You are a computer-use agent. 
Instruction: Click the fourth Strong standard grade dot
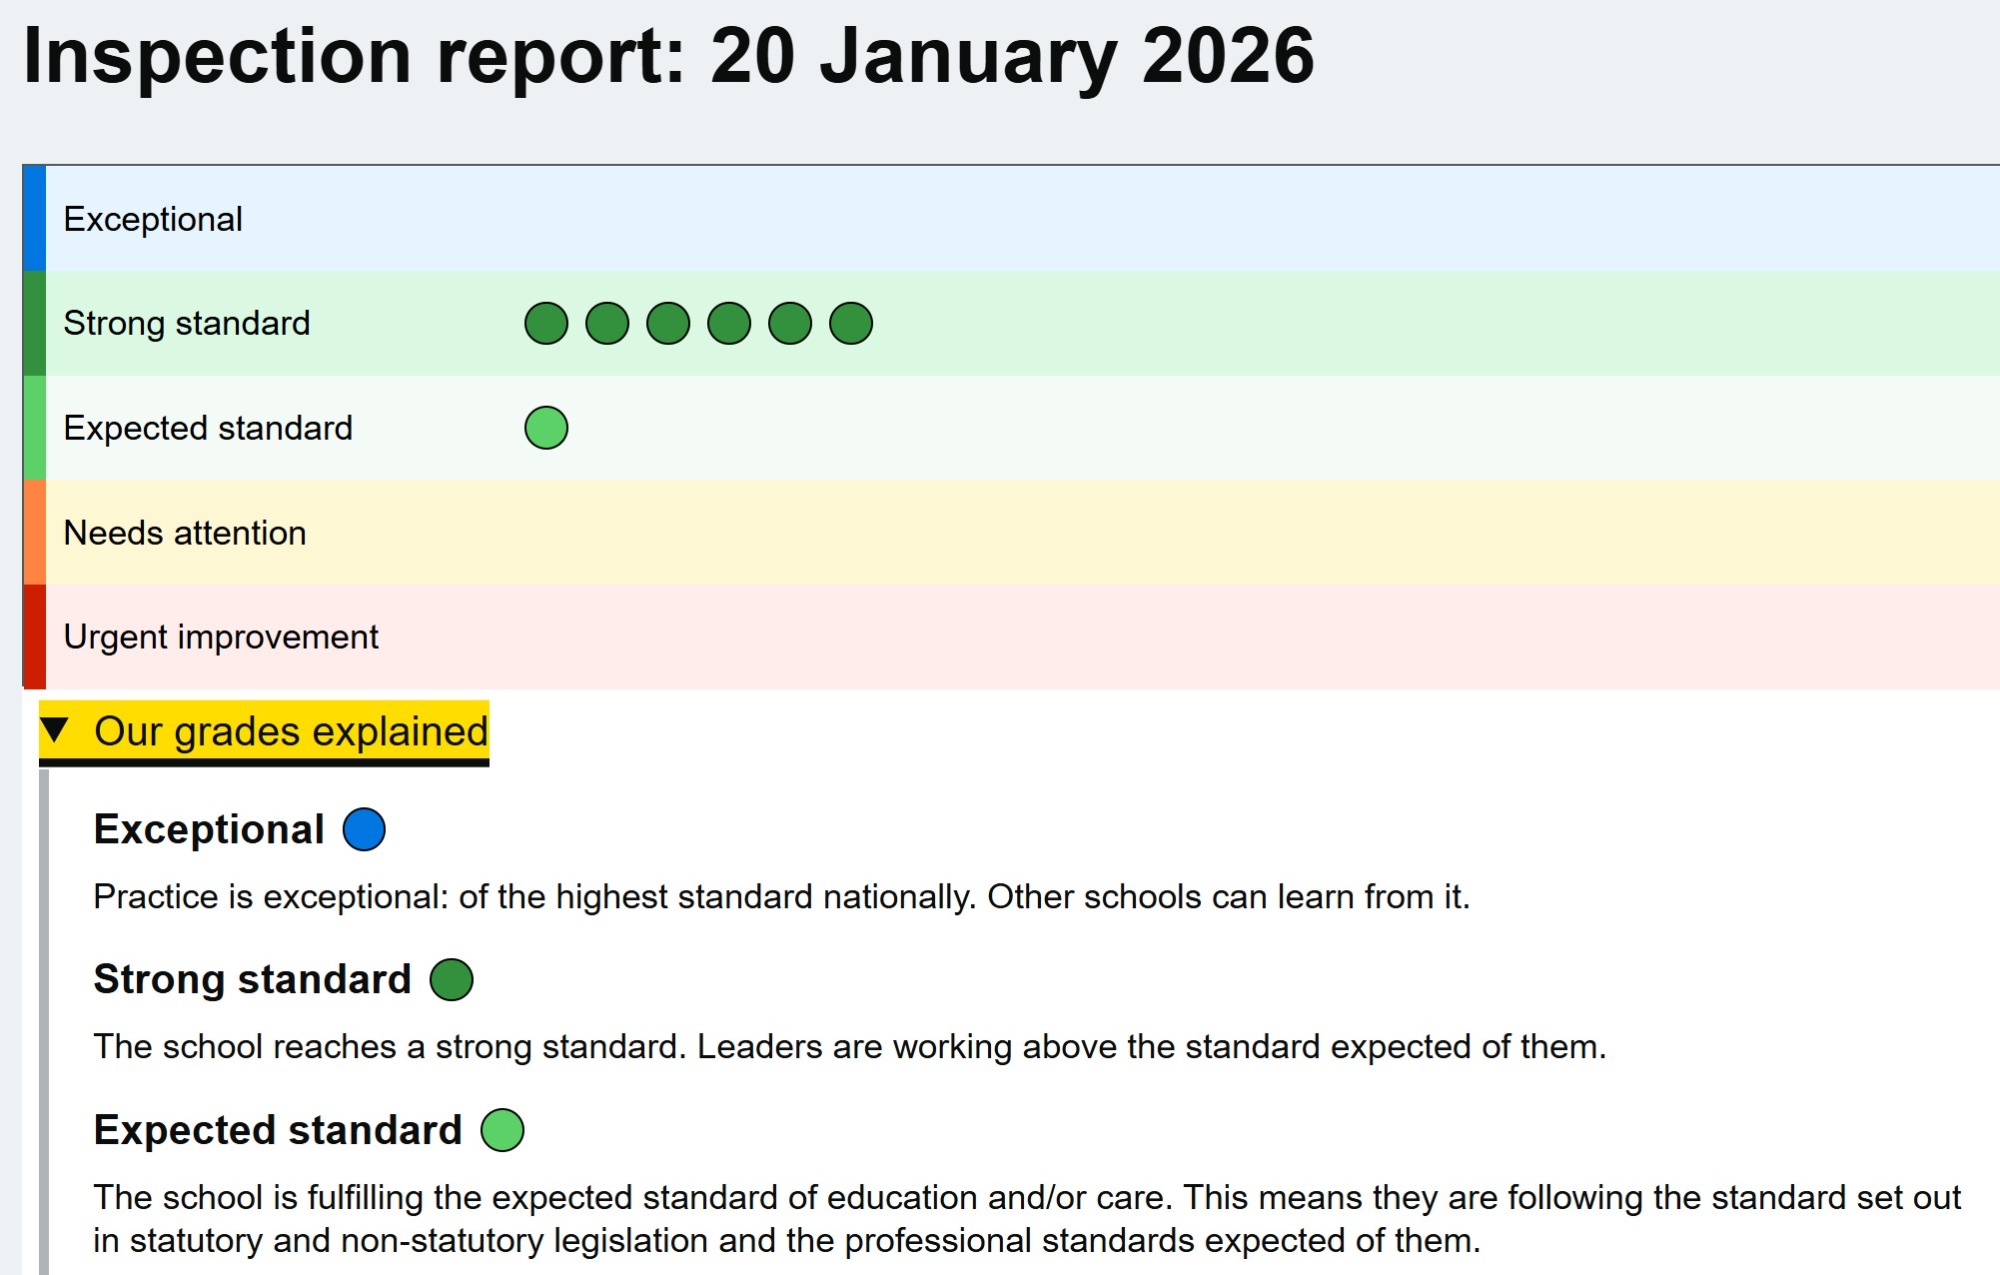pyautogui.click(x=729, y=324)
